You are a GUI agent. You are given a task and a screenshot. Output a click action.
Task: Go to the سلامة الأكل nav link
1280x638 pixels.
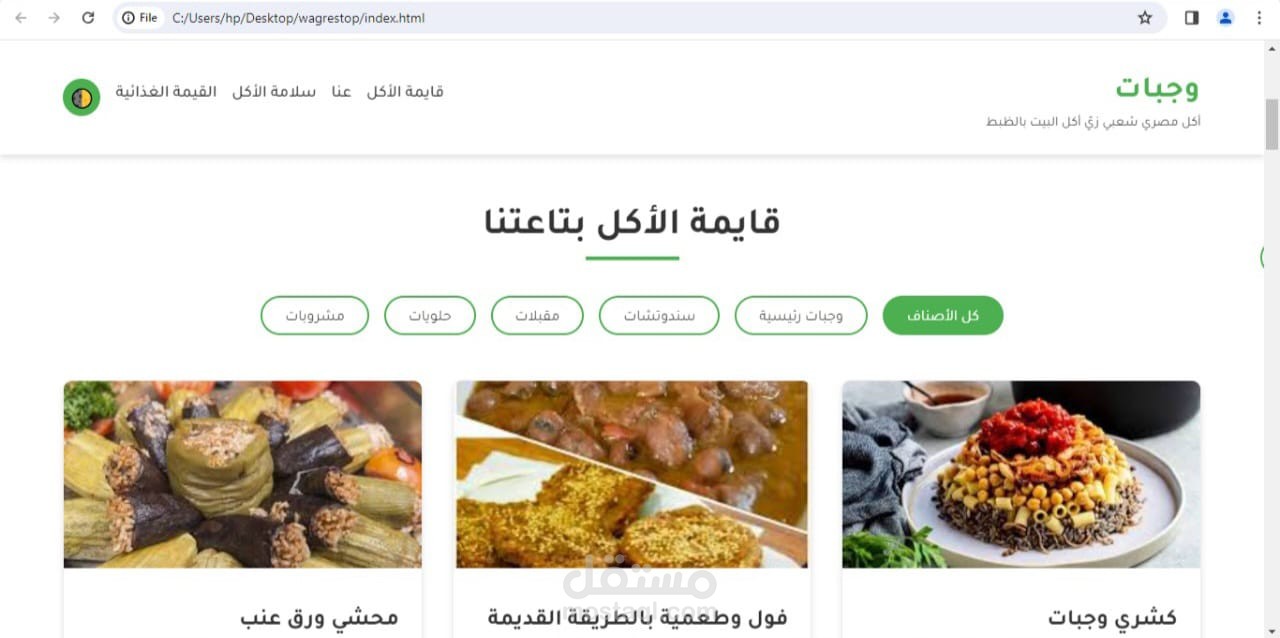[274, 92]
